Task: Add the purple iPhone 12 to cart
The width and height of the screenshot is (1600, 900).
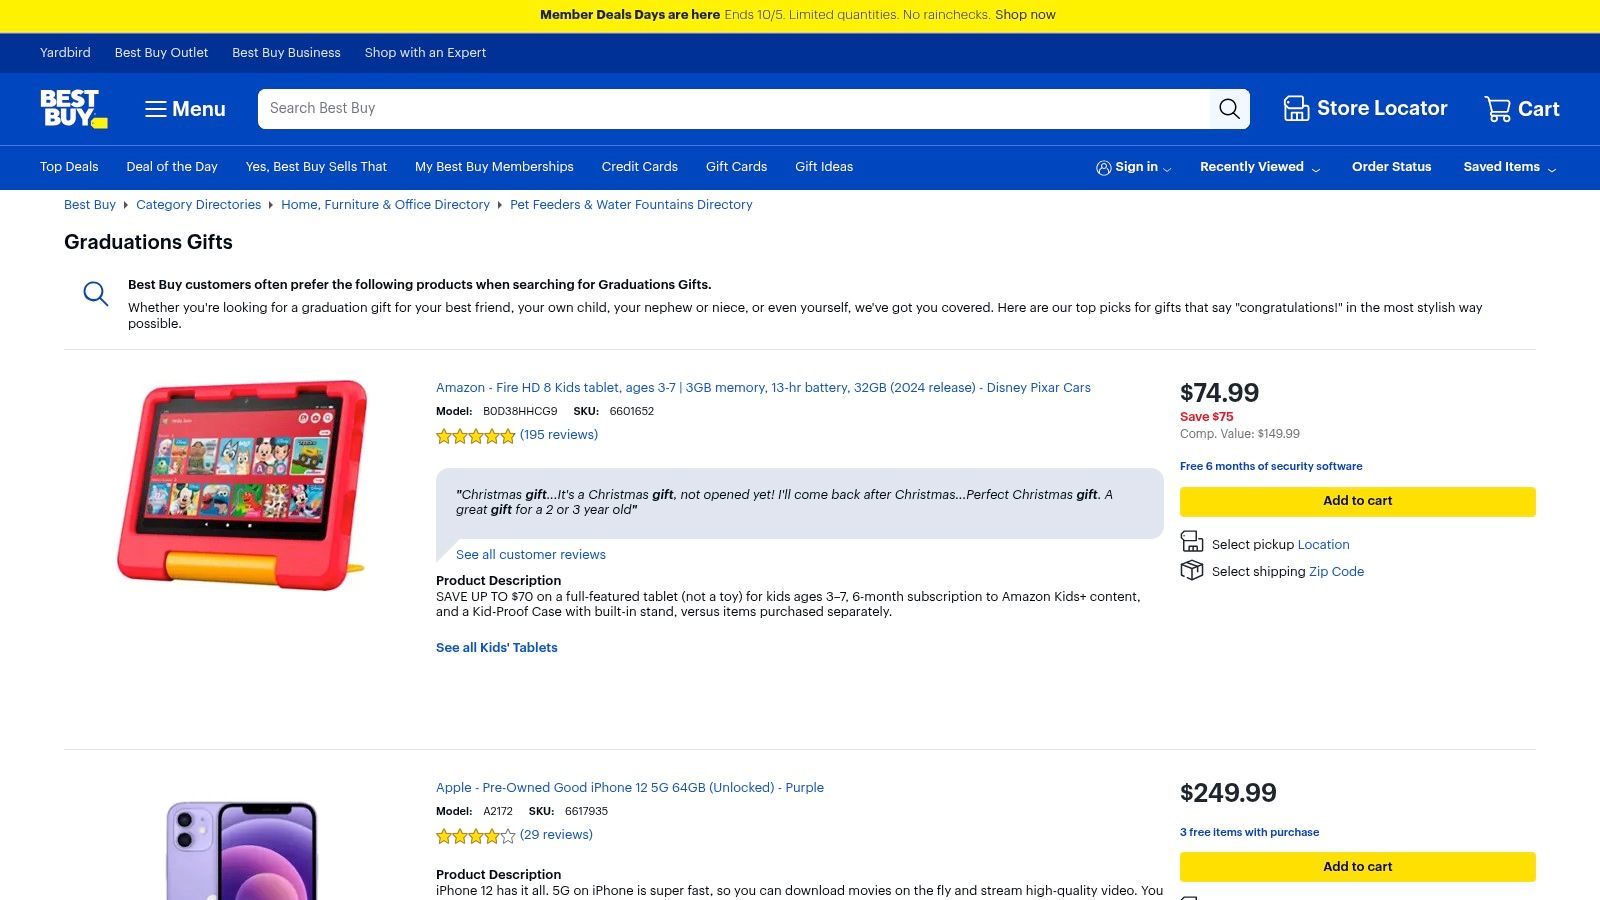Action: (x=1357, y=867)
